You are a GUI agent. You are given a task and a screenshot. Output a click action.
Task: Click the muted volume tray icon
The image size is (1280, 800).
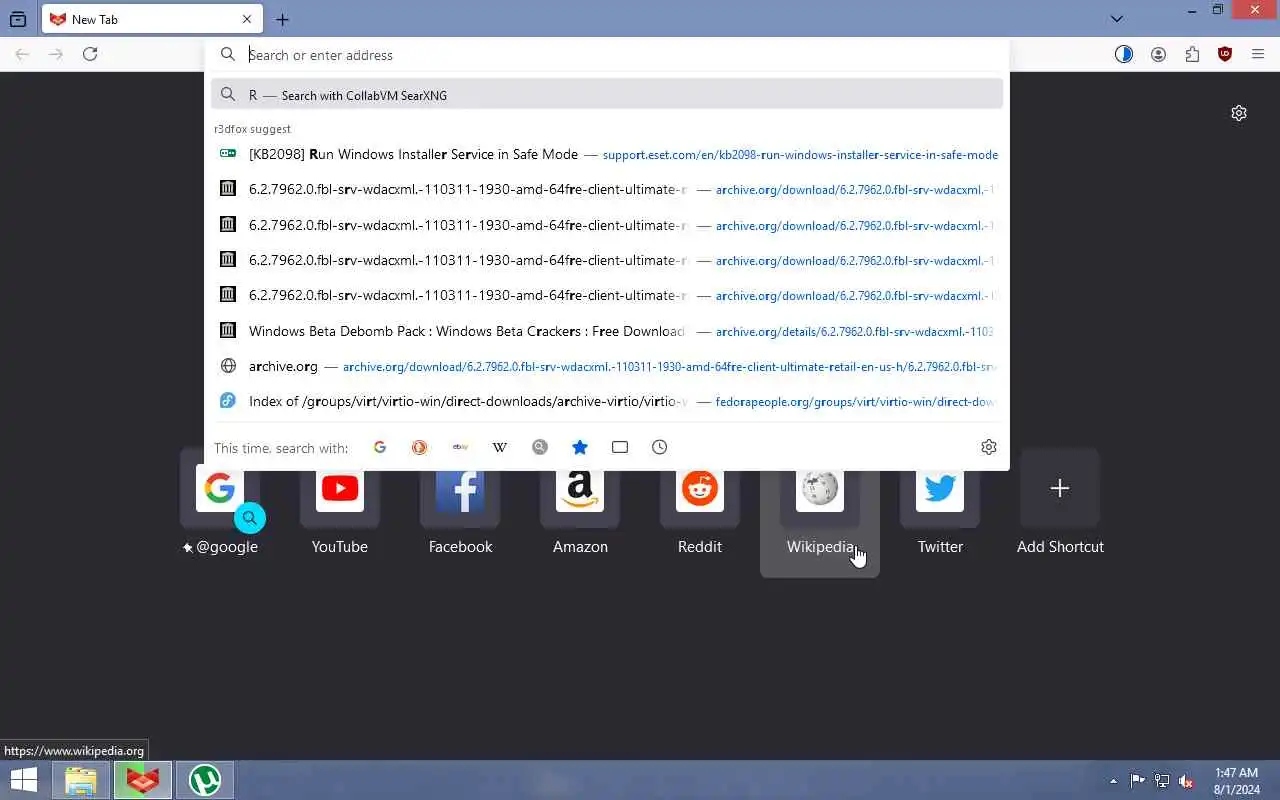pyautogui.click(x=1186, y=781)
